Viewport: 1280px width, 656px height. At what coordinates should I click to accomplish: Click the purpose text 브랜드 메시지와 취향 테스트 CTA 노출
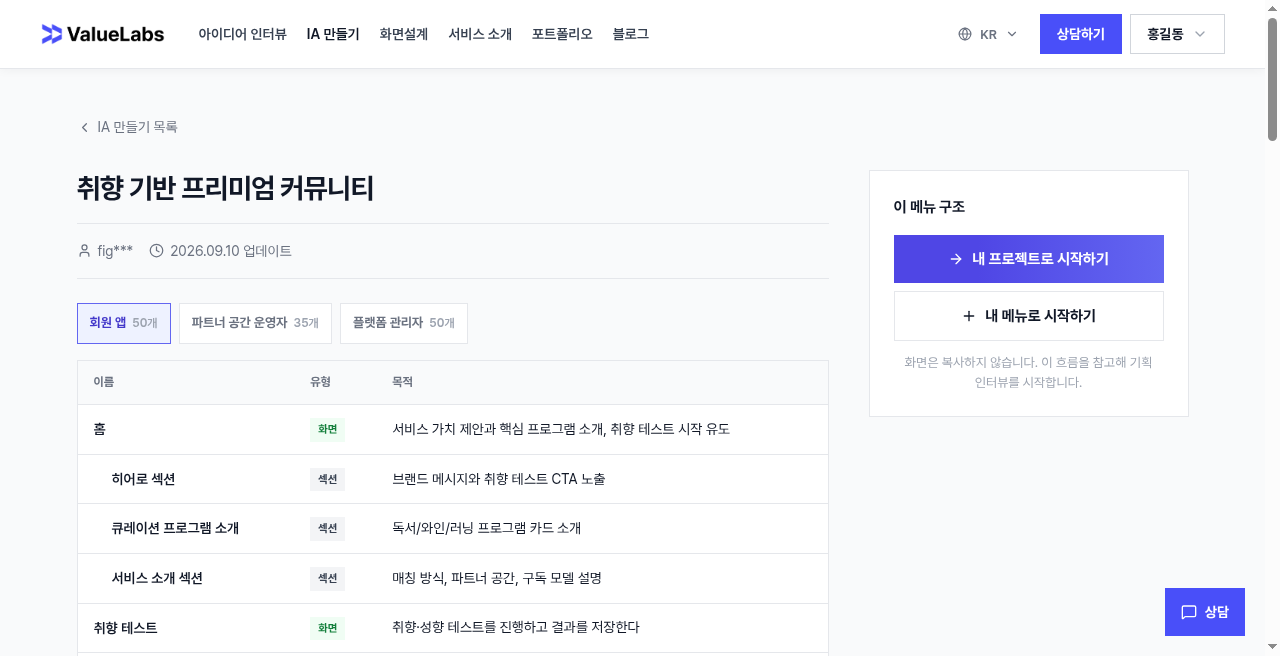pyautogui.click(x=498, y=479)
